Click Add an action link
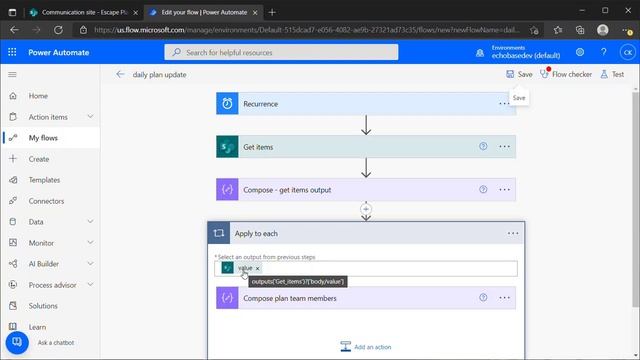 (366, 347)
